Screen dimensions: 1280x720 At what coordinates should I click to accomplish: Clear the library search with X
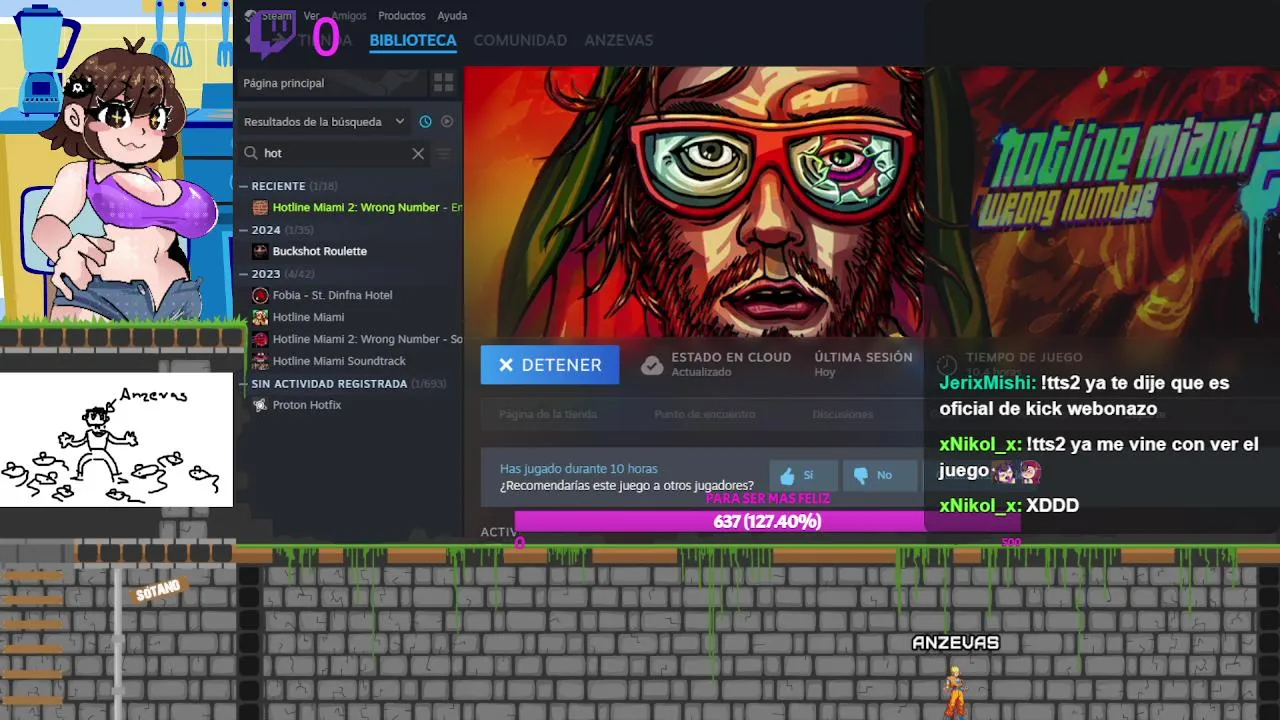pyautogui.click(x=418, y=153)
